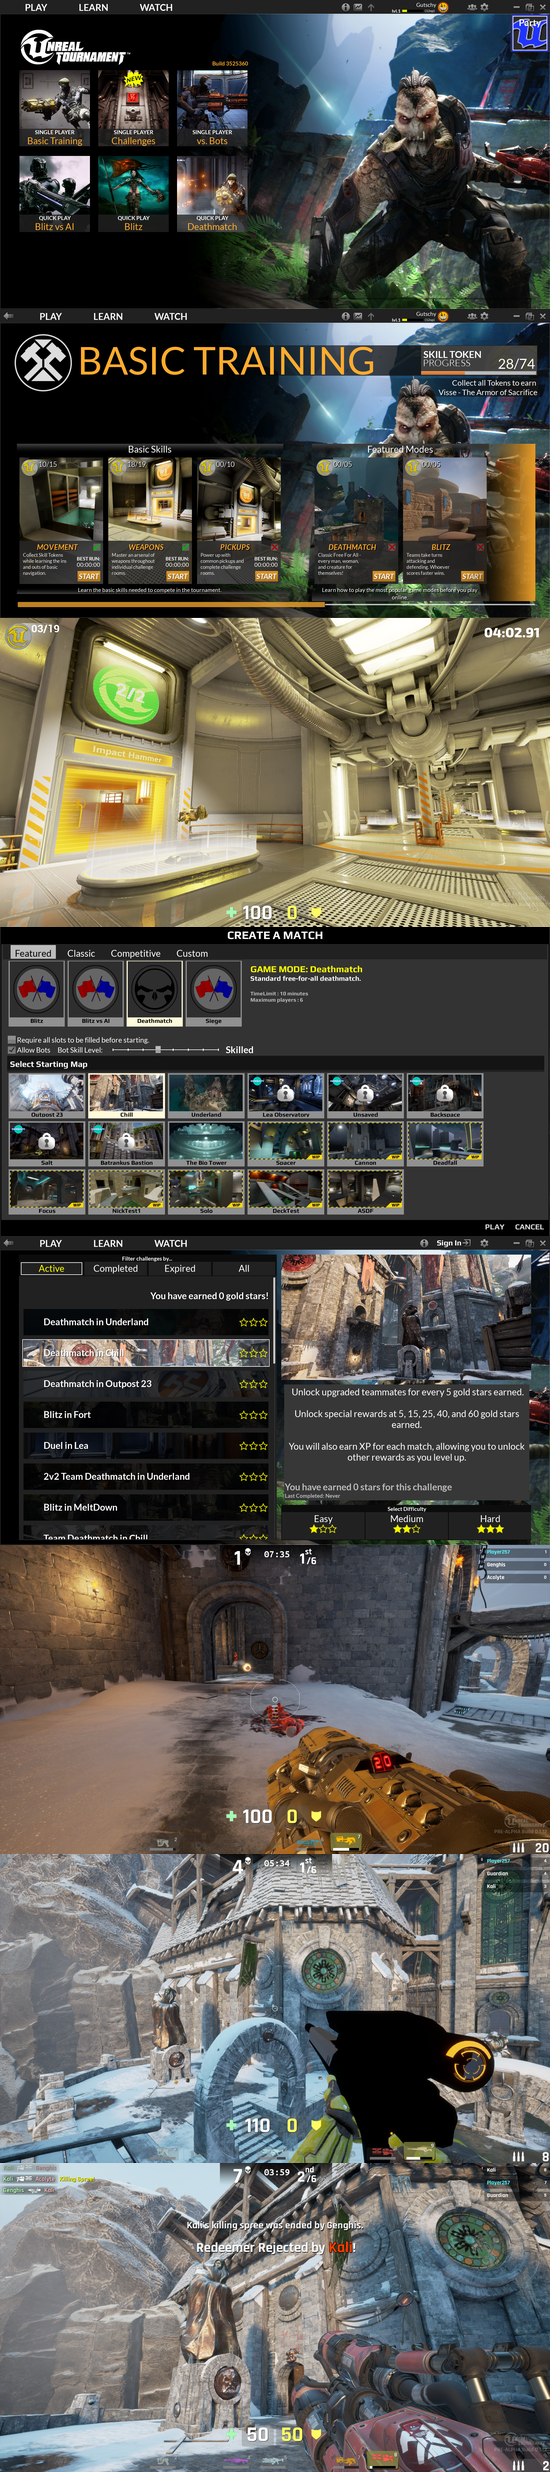Viewport: 550px width, 2472px height.
Task: Open the Party icon on home screen
Action: (529, 33)
